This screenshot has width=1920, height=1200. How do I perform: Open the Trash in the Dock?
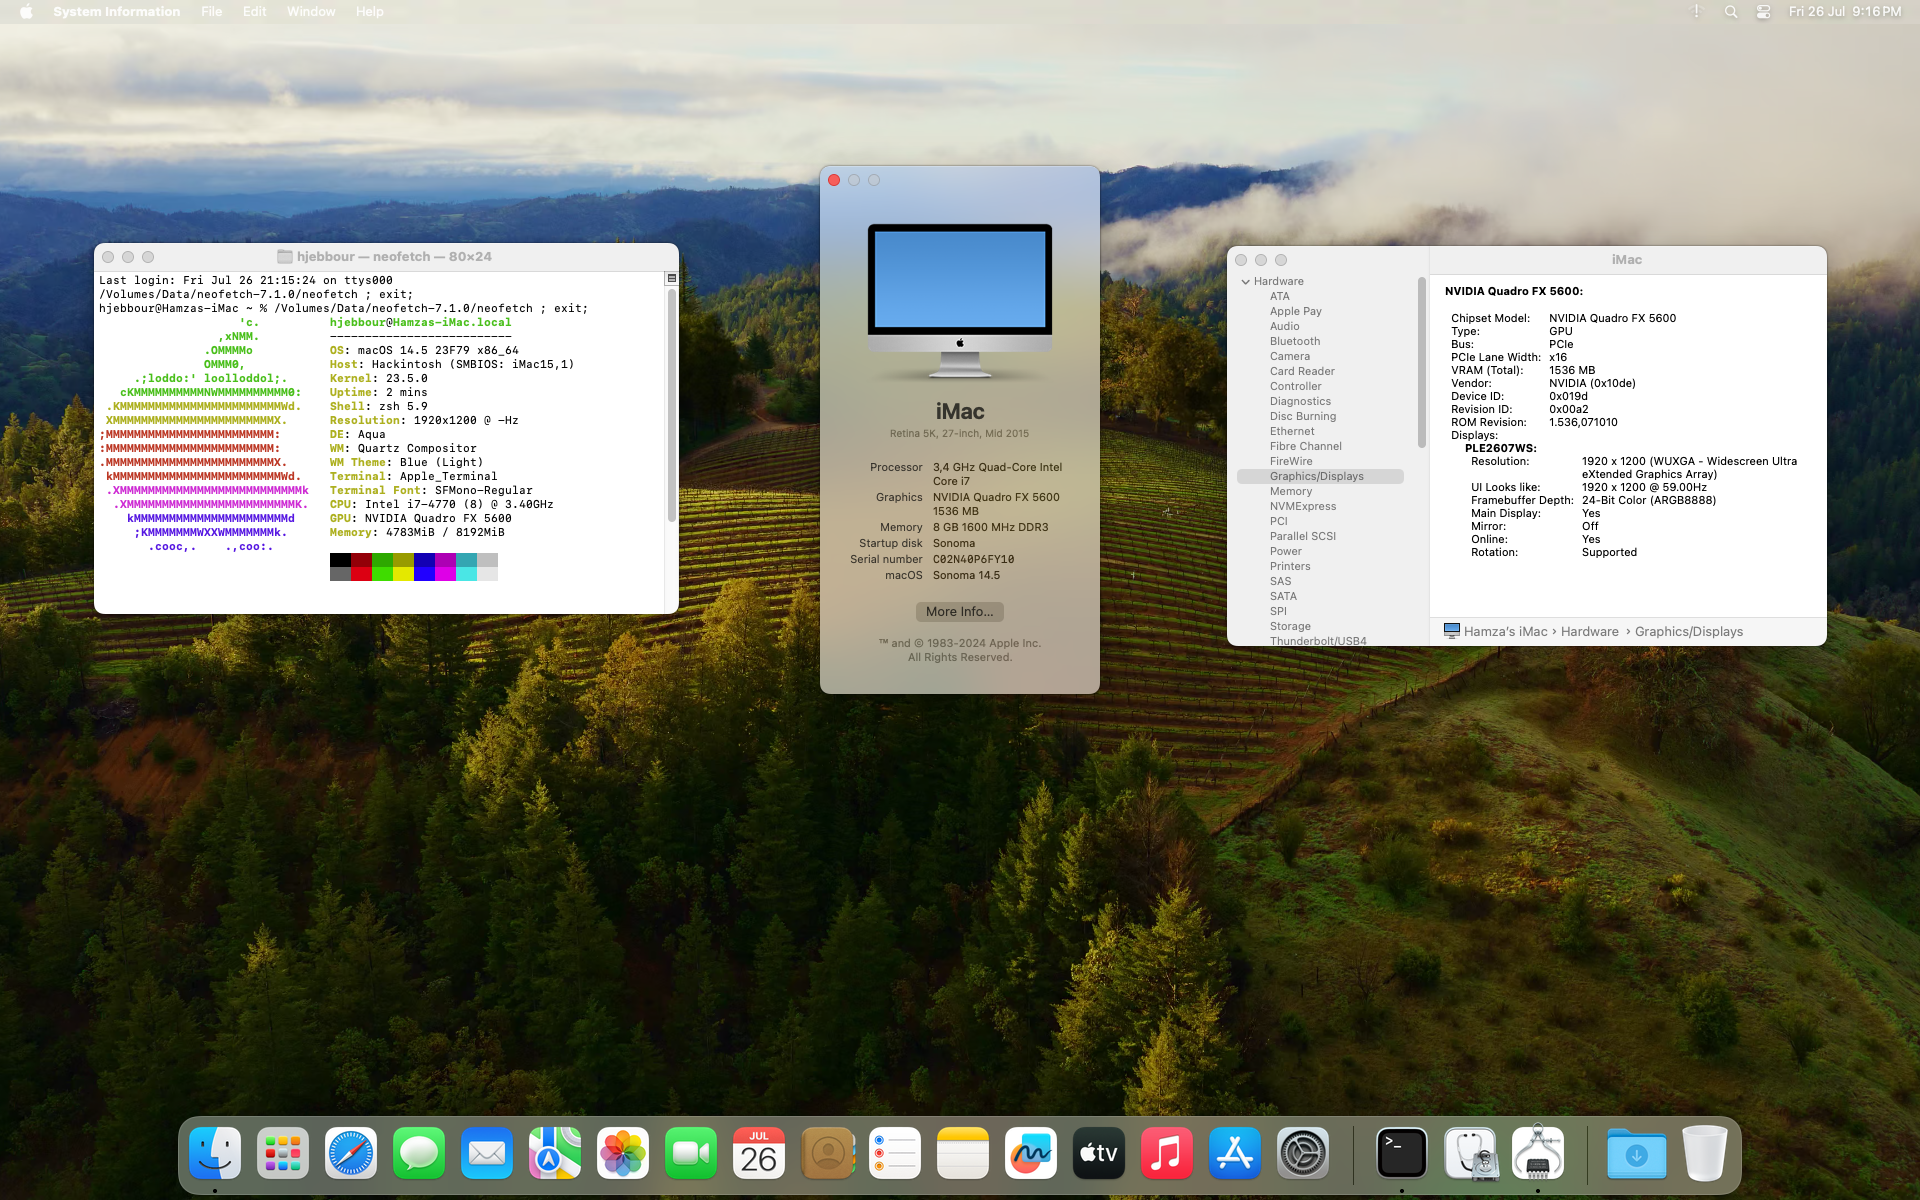[x=1705, y=1154]
